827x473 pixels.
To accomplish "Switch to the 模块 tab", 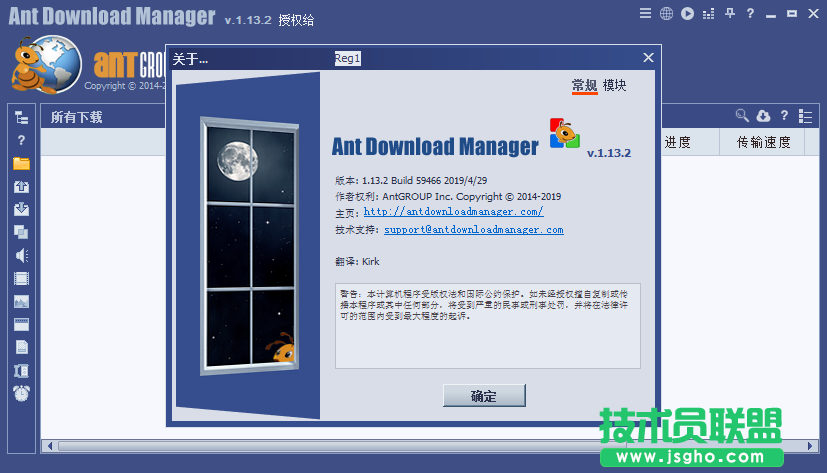I will (615, 86).
